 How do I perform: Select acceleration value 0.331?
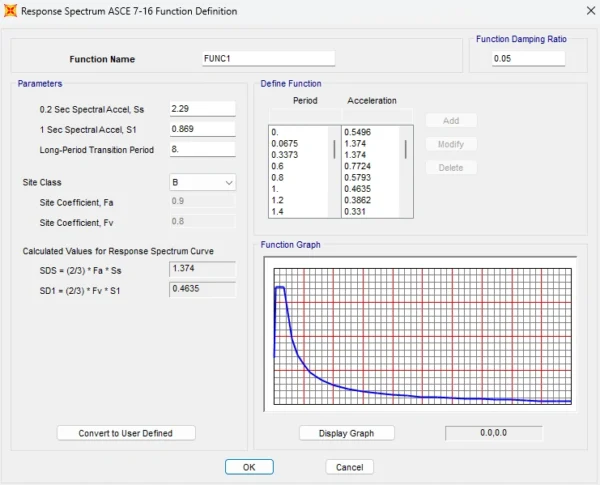[x=355, y=211]
